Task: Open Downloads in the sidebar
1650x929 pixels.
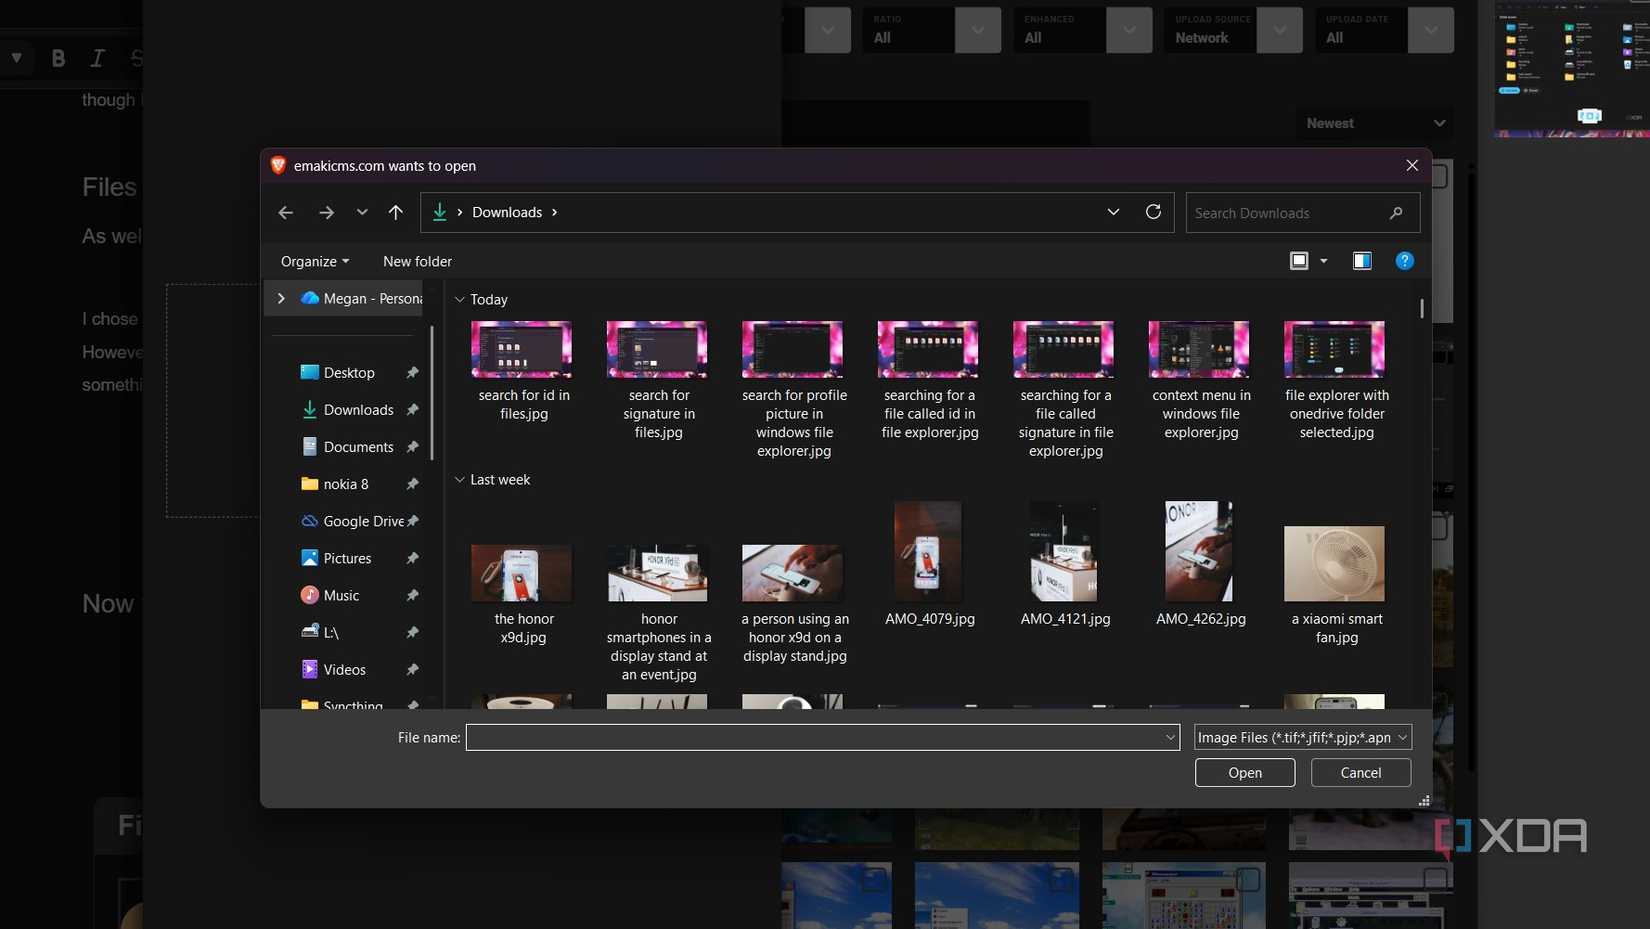Action: coord(358,410)
